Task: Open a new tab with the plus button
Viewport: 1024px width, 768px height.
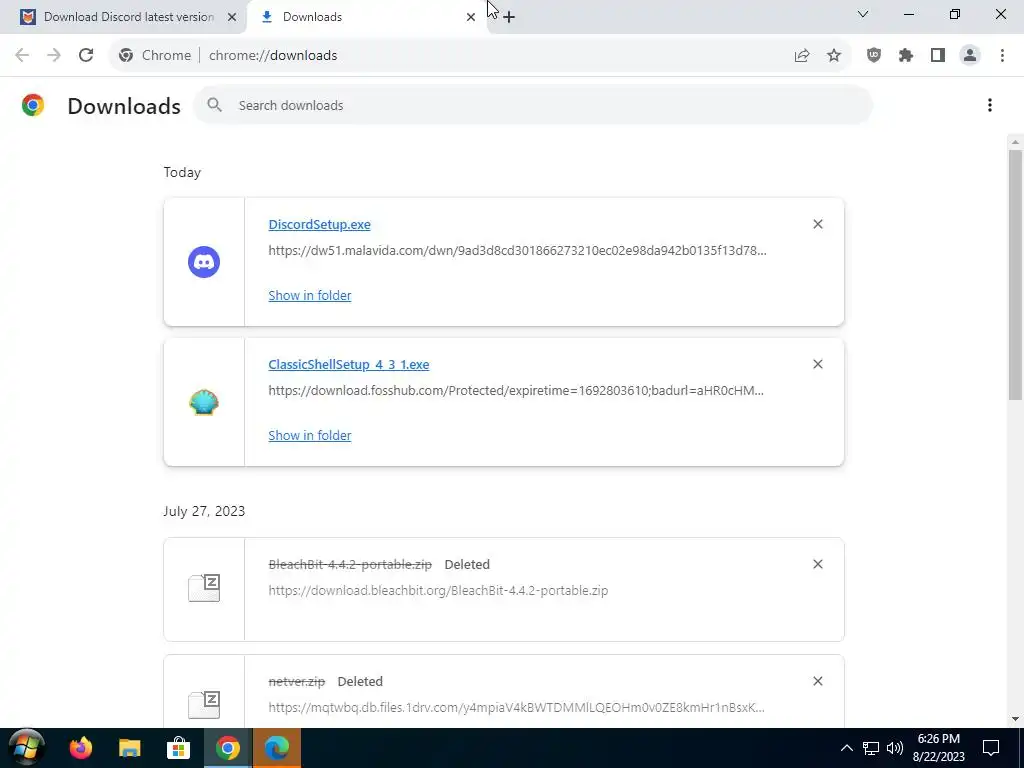Action: click(x=509, y=17)
